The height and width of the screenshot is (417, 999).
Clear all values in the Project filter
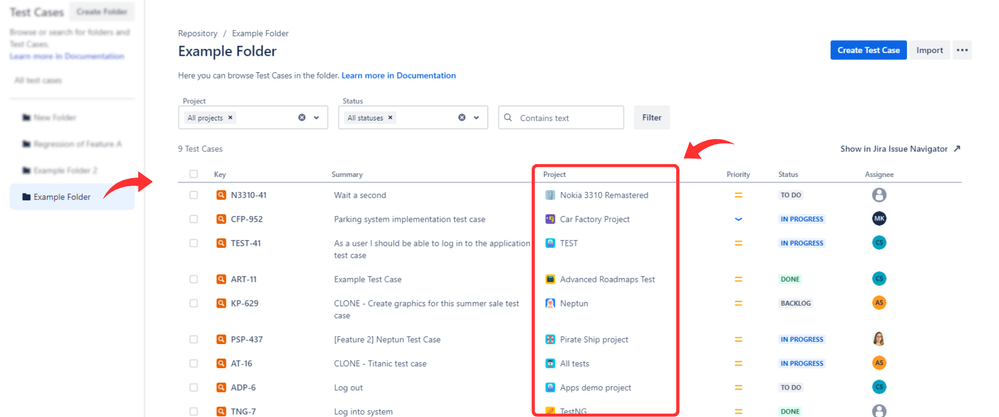(302, 118)
